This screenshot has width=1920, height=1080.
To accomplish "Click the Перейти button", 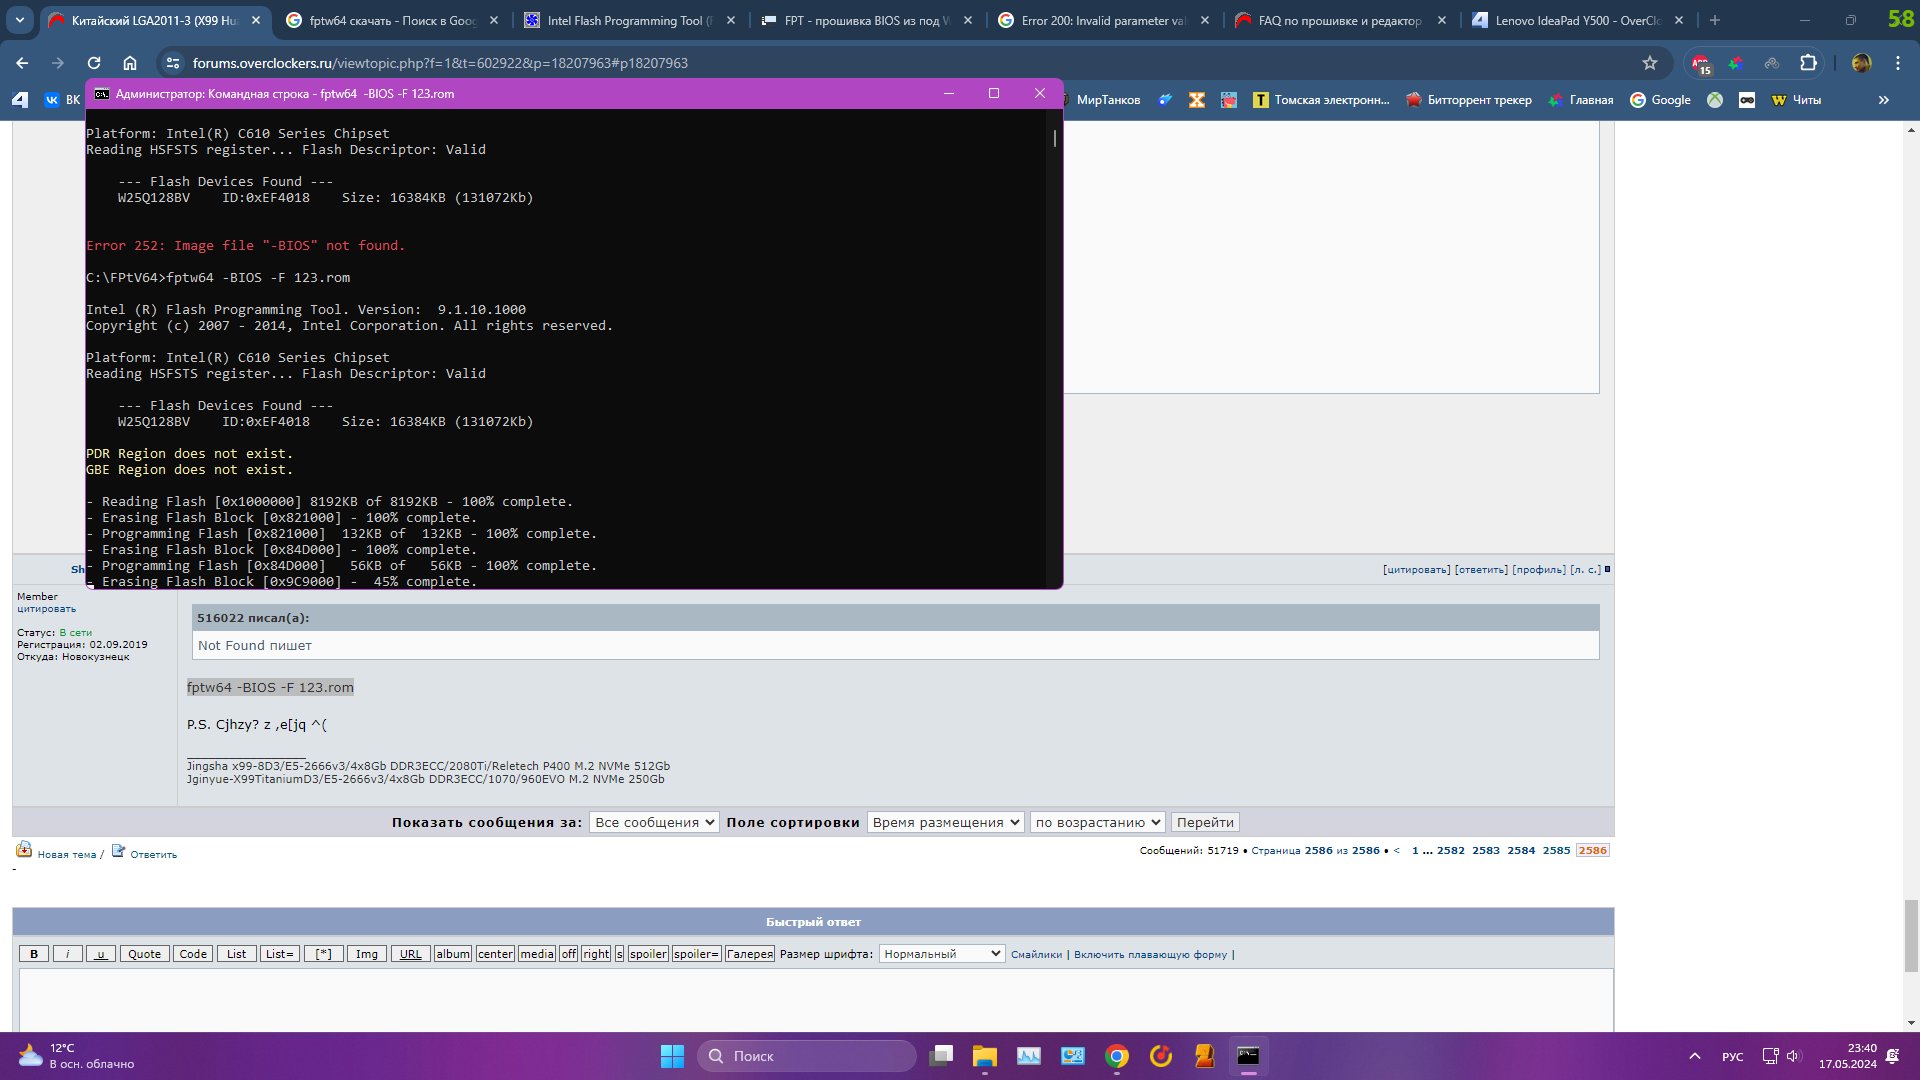I will click(1205, 822).
